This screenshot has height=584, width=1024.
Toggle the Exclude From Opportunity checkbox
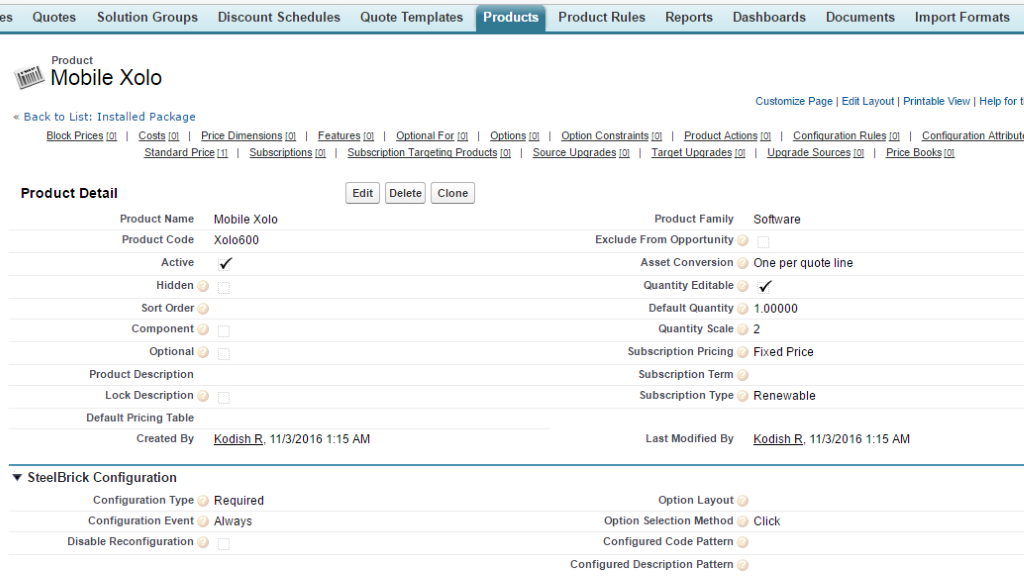click(763, 242)
